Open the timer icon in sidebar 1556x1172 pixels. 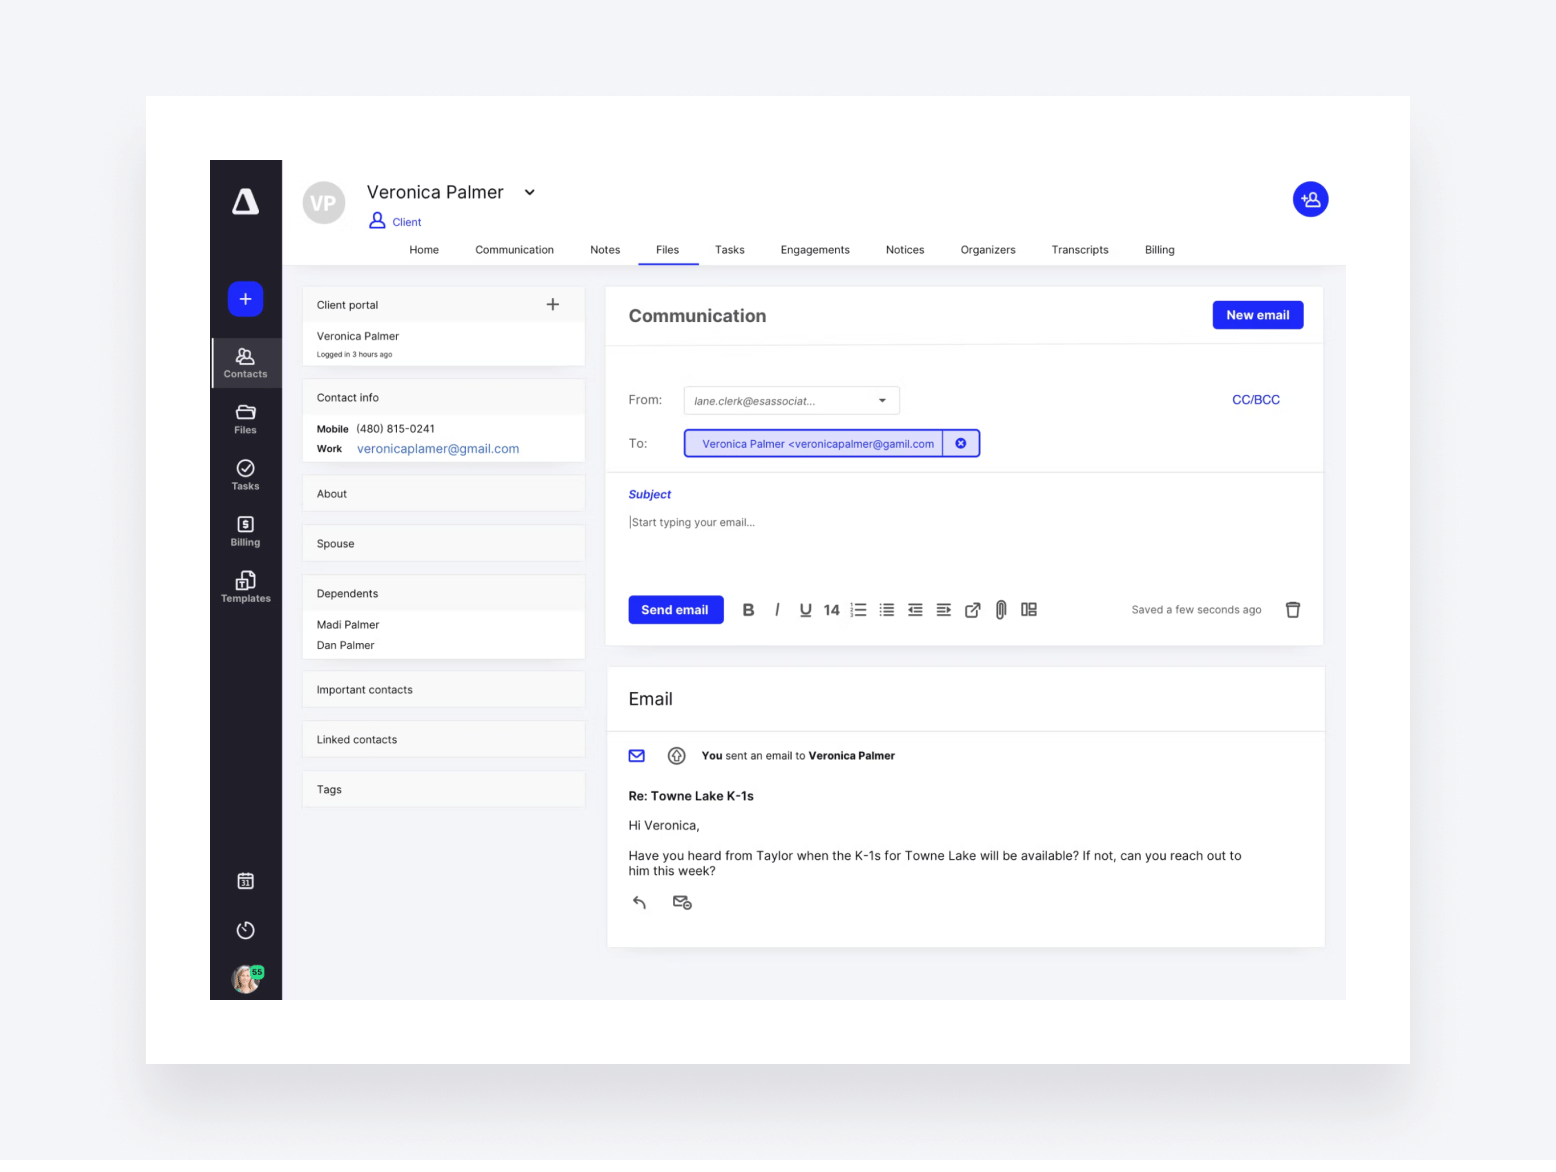pyautogui.click(x=245, y=930)
